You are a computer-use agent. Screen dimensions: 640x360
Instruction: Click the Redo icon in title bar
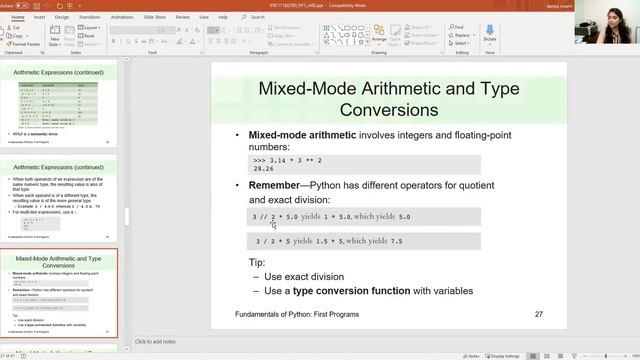coord(60,6)
